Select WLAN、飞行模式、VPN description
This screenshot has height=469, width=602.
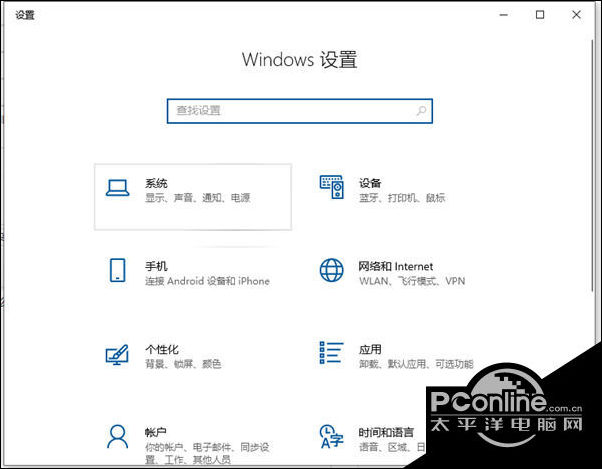(412, 281)
